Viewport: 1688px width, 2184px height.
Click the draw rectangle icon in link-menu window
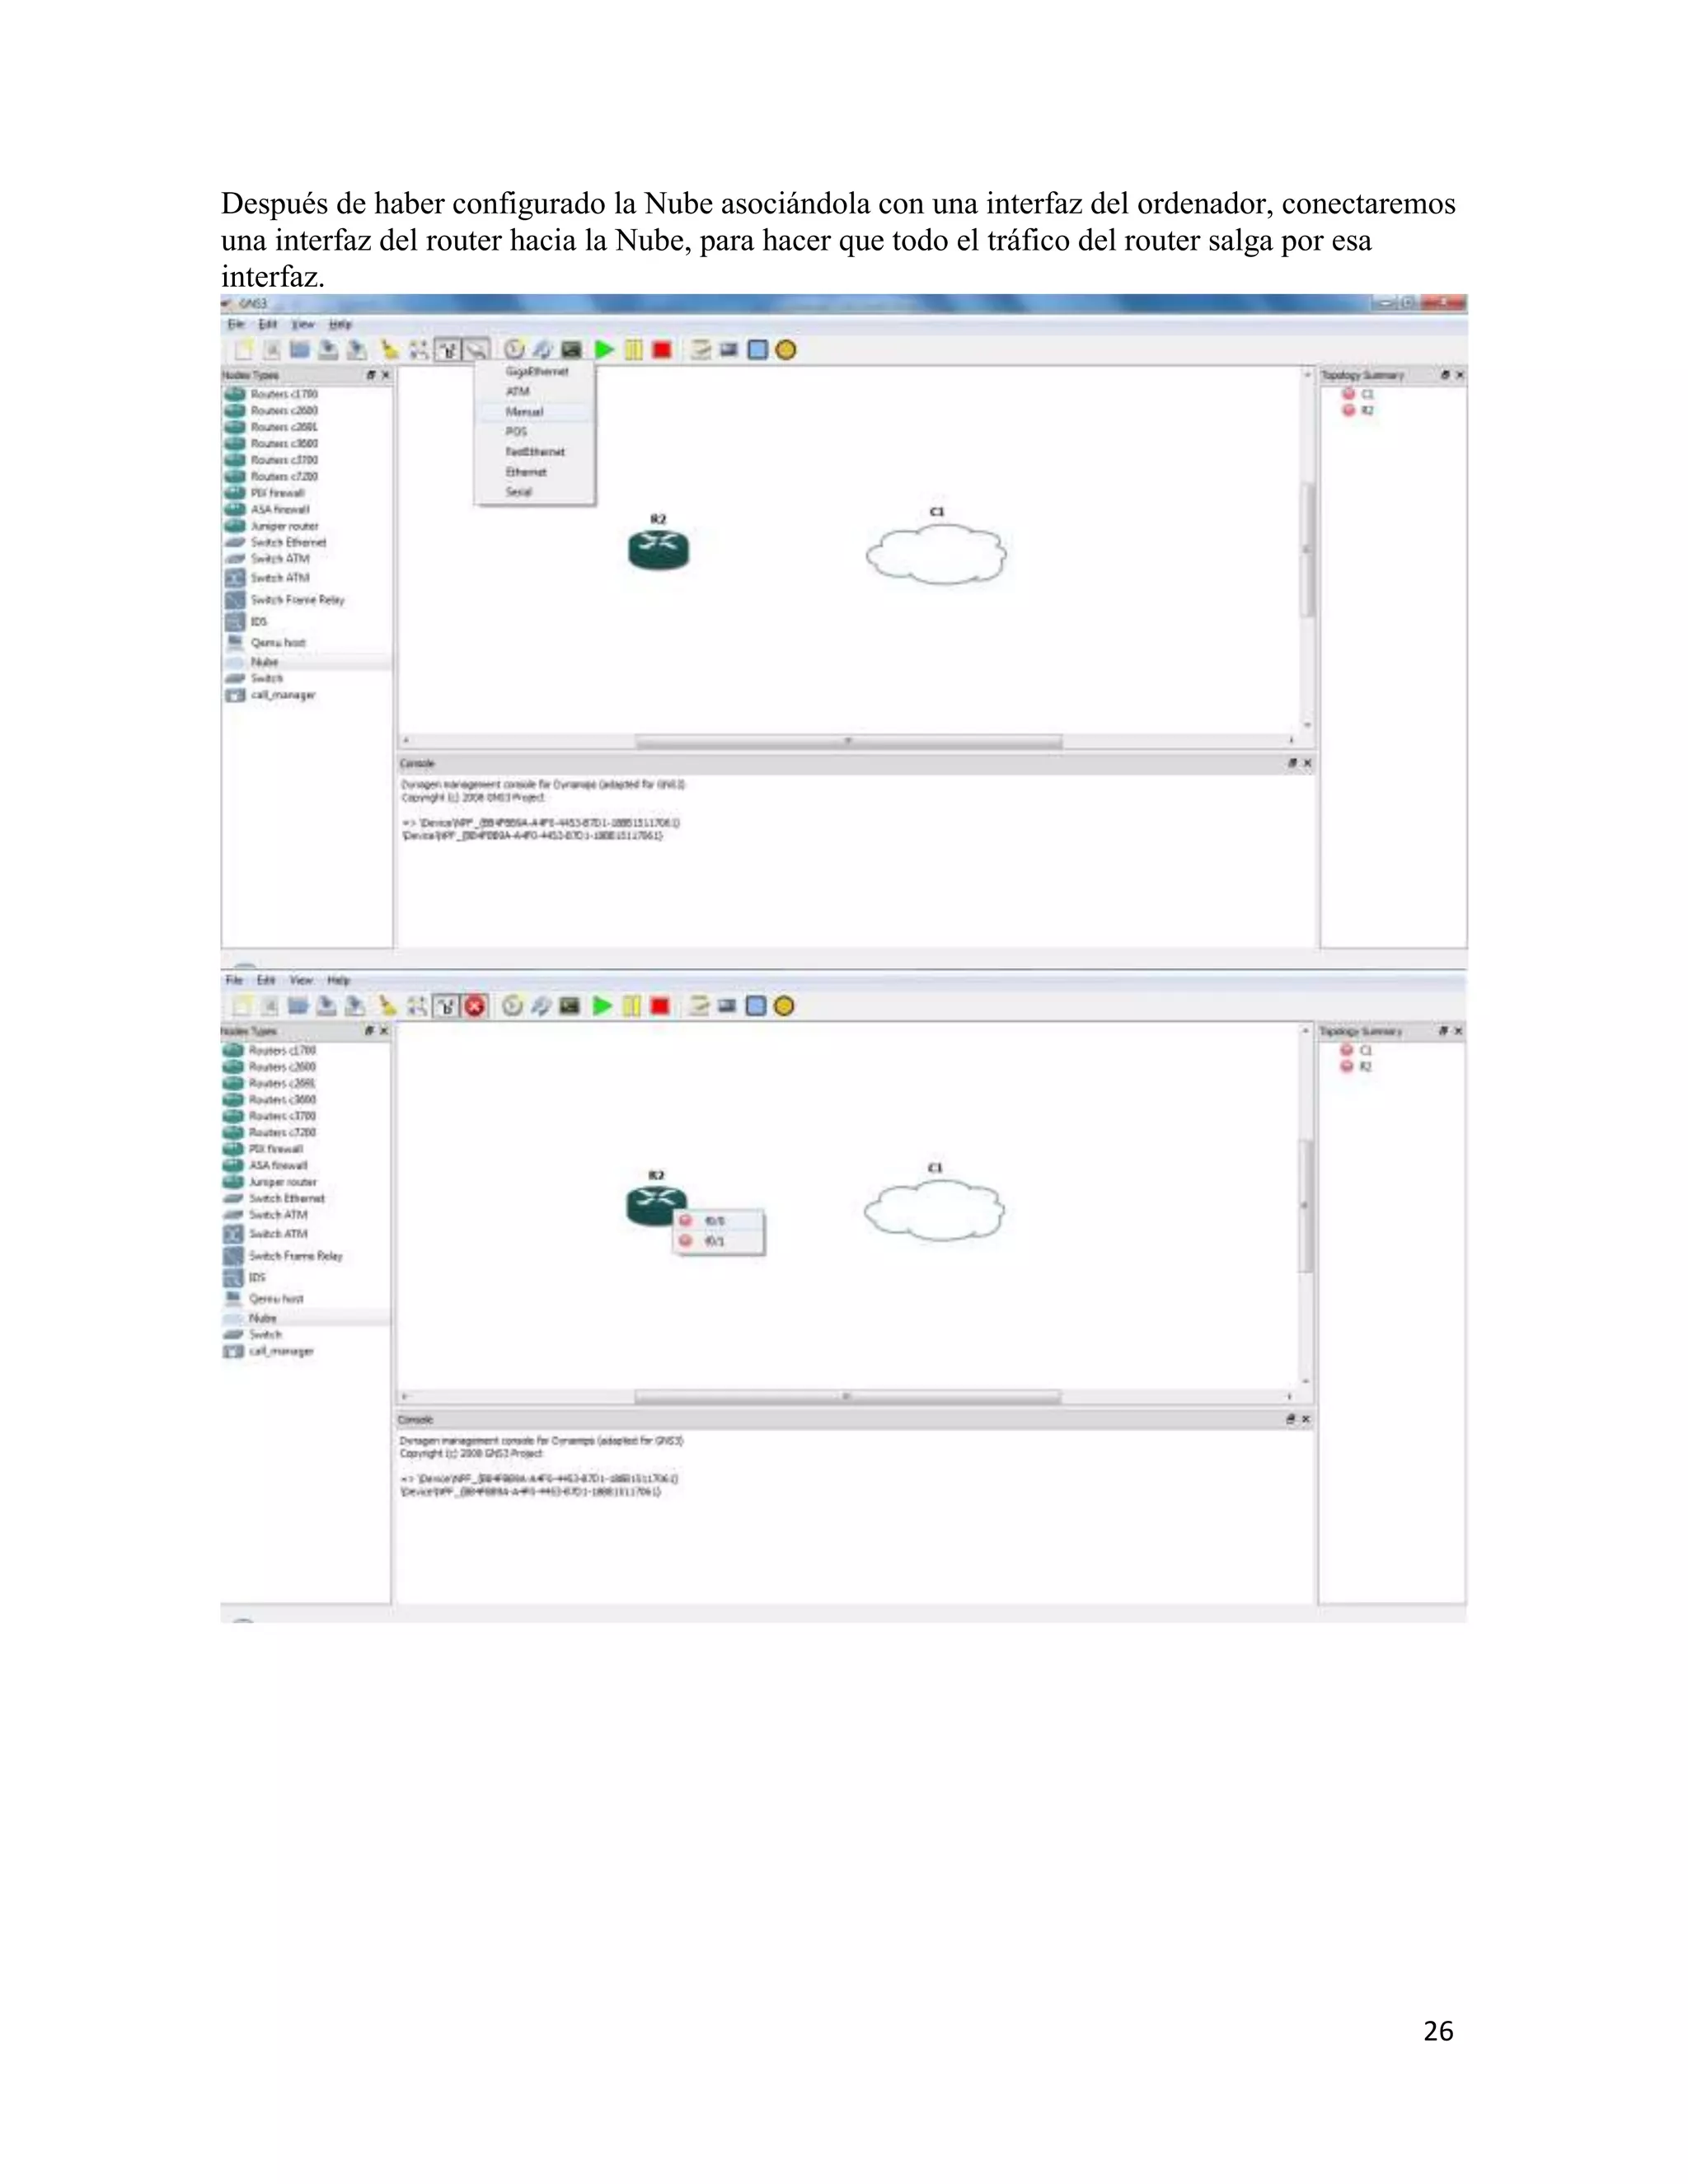(758, 350)
